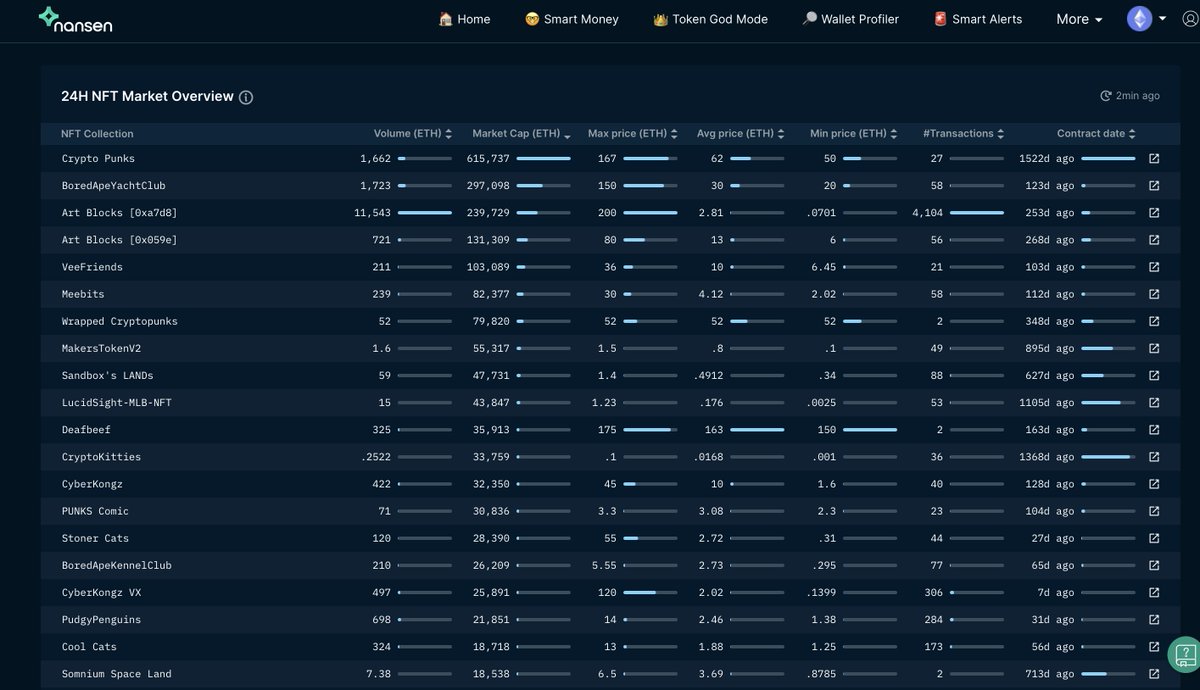
Task: Sort by Max price (ETH) column
Action: click(633, 133)
